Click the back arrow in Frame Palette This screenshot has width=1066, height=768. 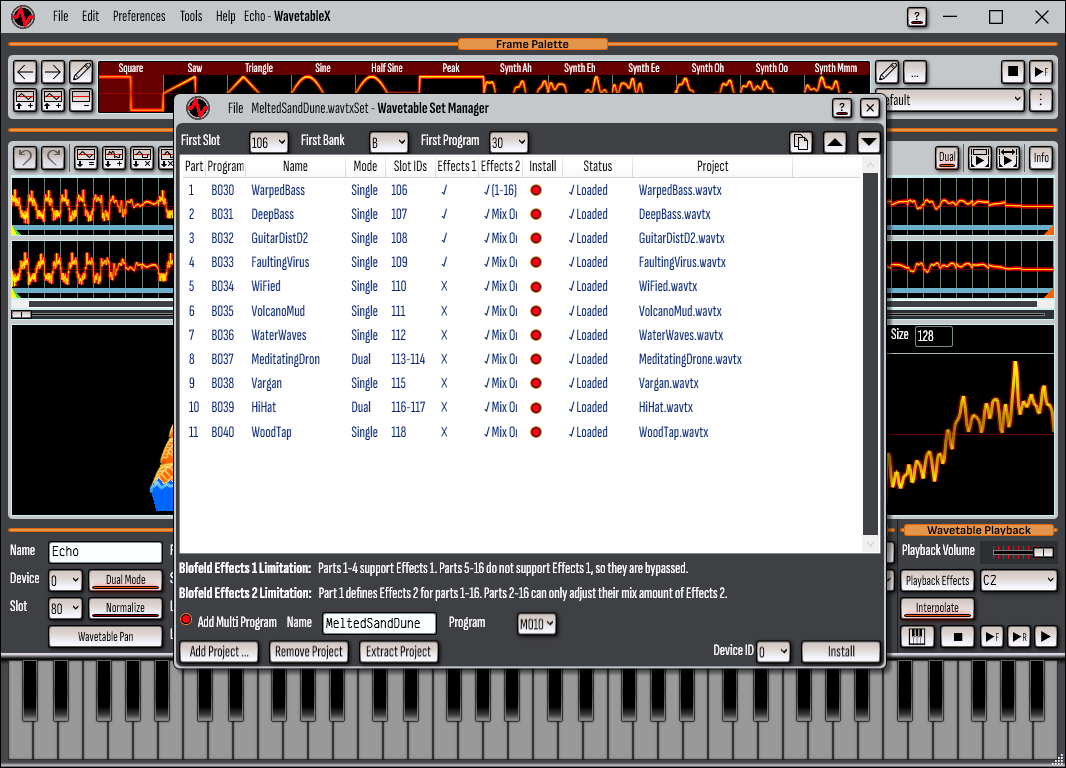[x=25, y=72]
